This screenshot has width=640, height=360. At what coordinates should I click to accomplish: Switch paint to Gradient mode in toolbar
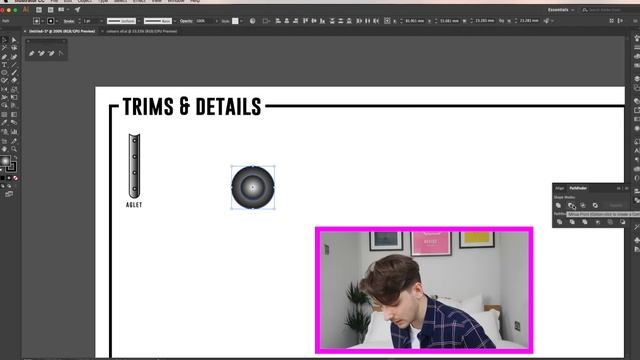[9, 178]
